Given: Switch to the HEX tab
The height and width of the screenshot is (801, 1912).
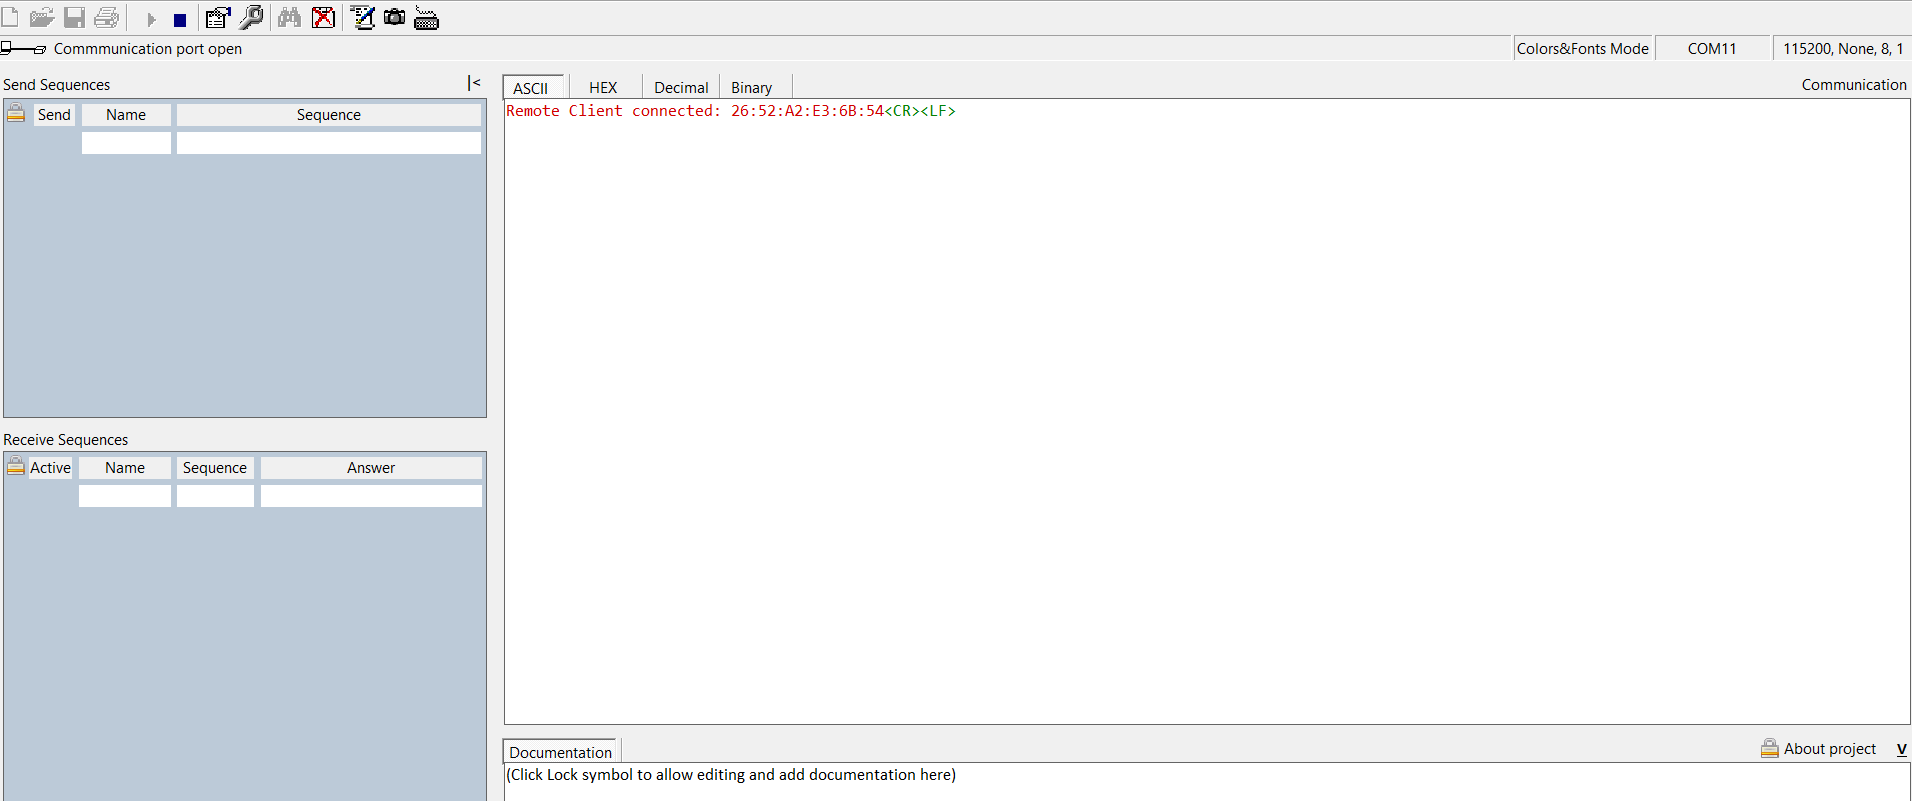Looking at the screenshot, I should 603,88.
